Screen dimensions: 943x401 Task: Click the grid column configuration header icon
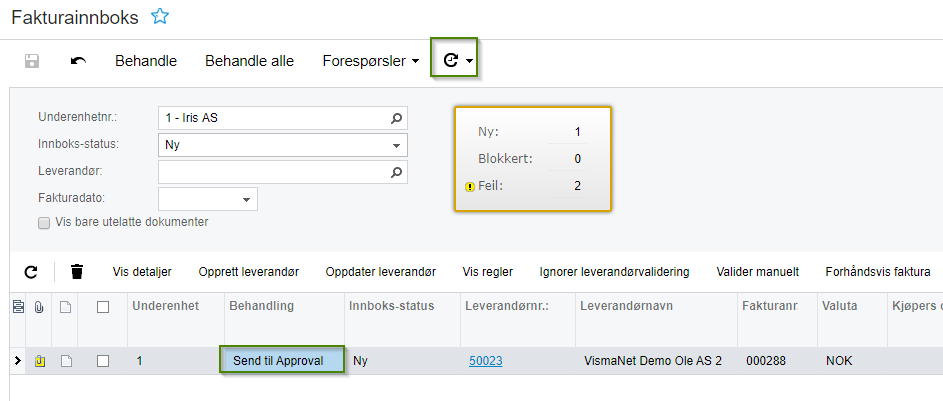click(x=18, y=307)
